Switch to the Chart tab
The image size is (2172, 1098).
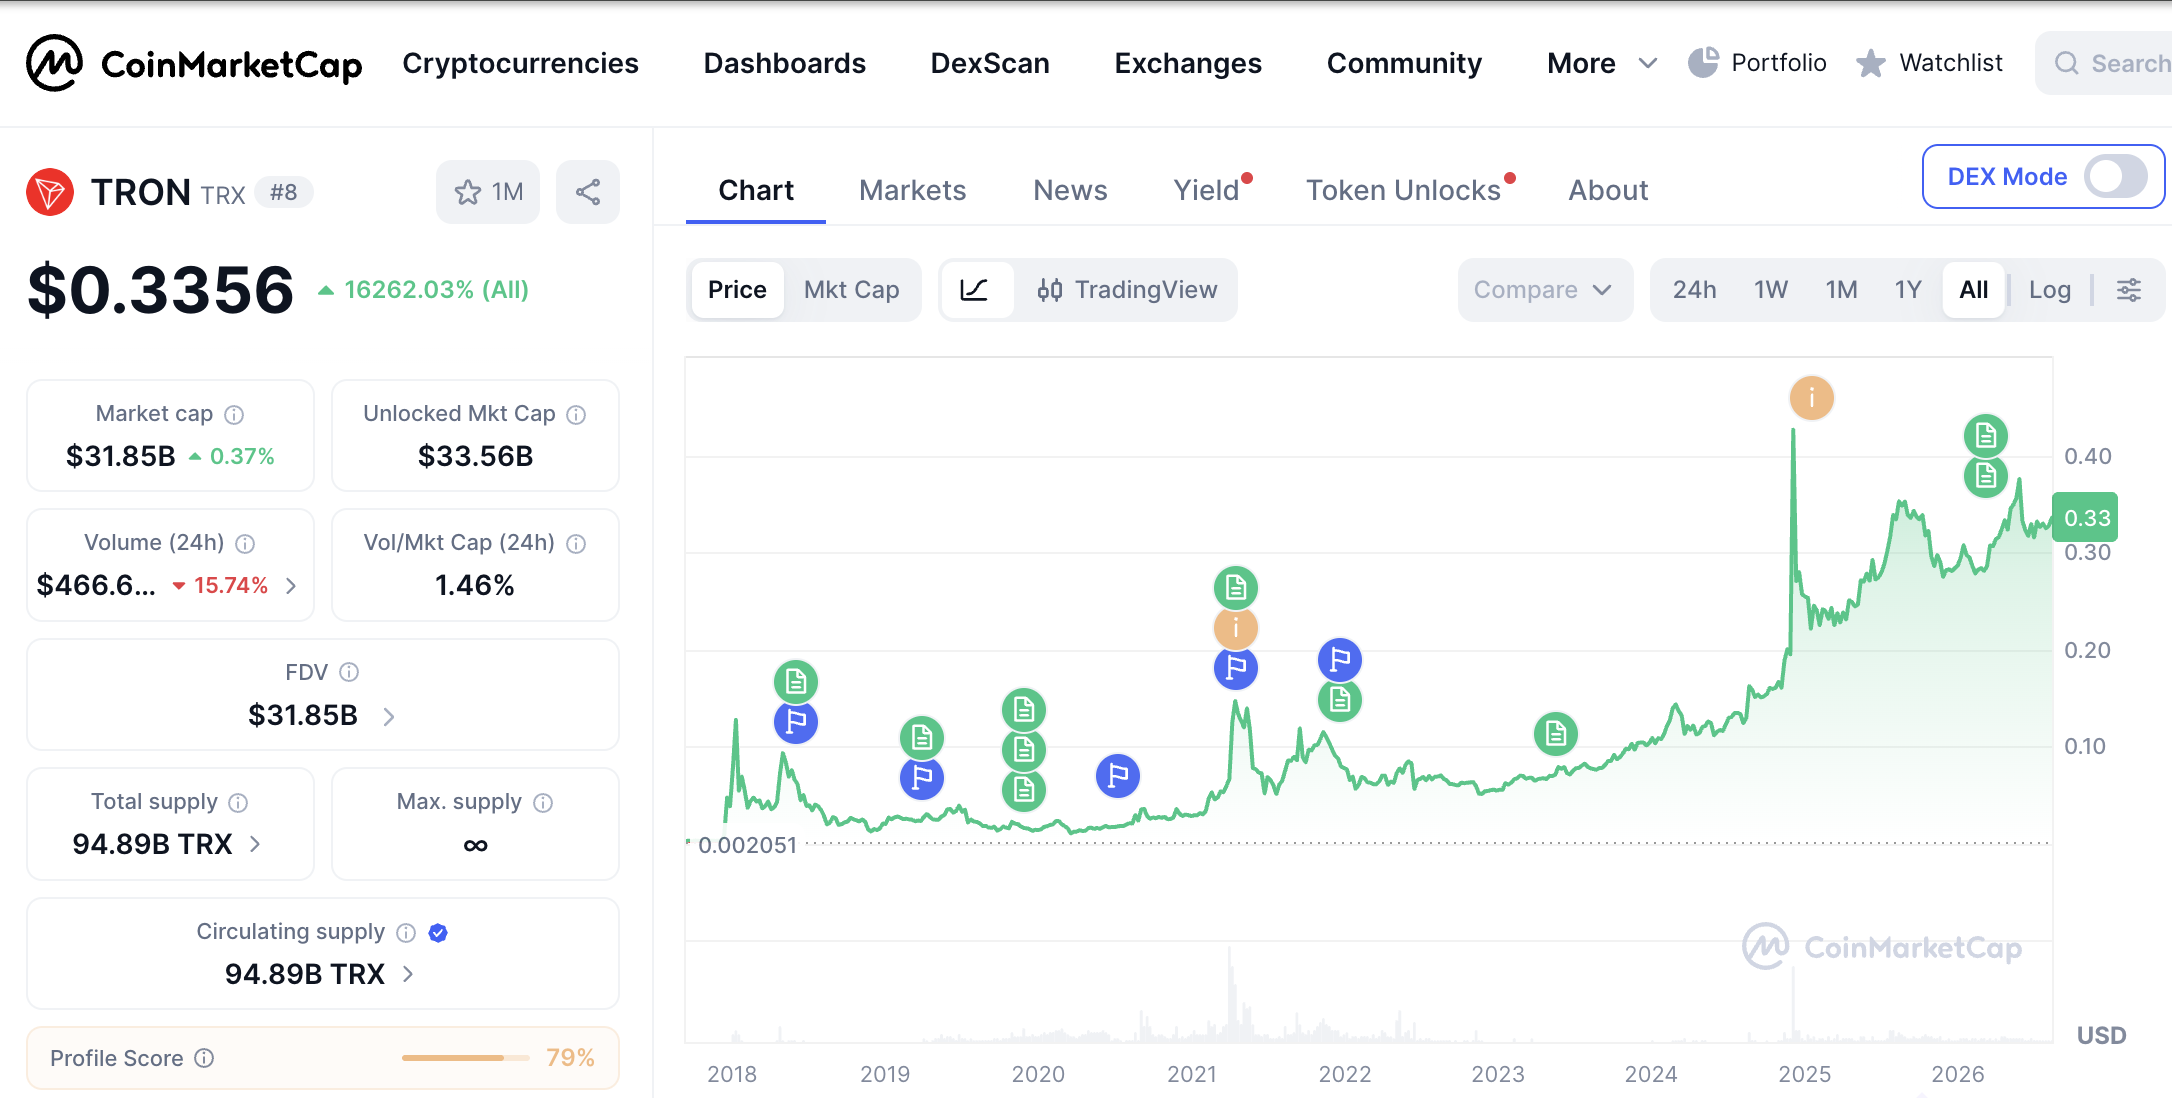756,190
